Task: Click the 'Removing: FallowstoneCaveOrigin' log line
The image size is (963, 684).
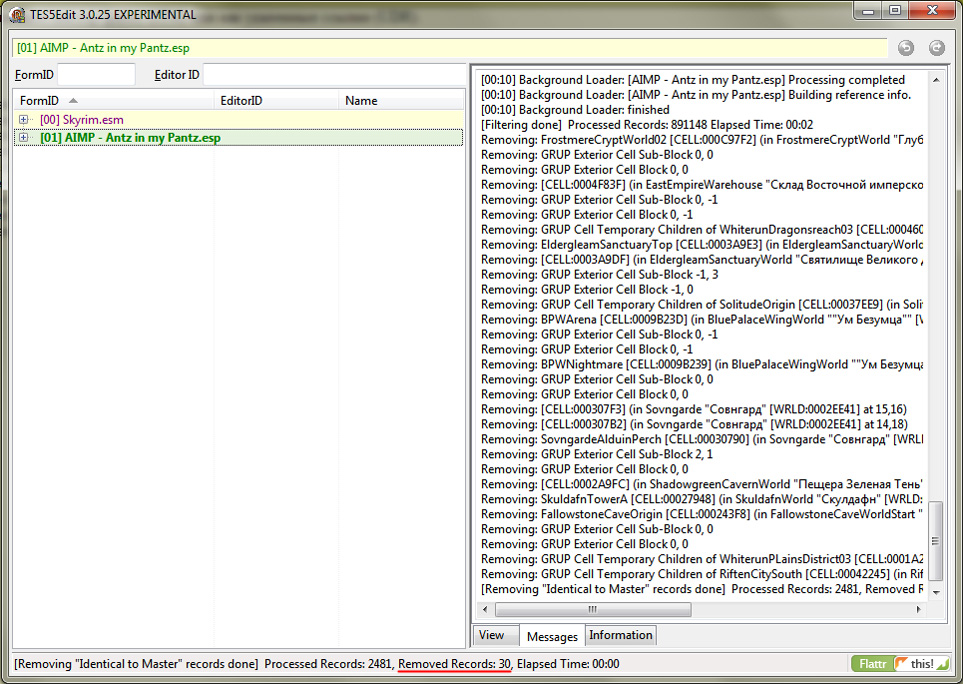Action: coord(702,514)
